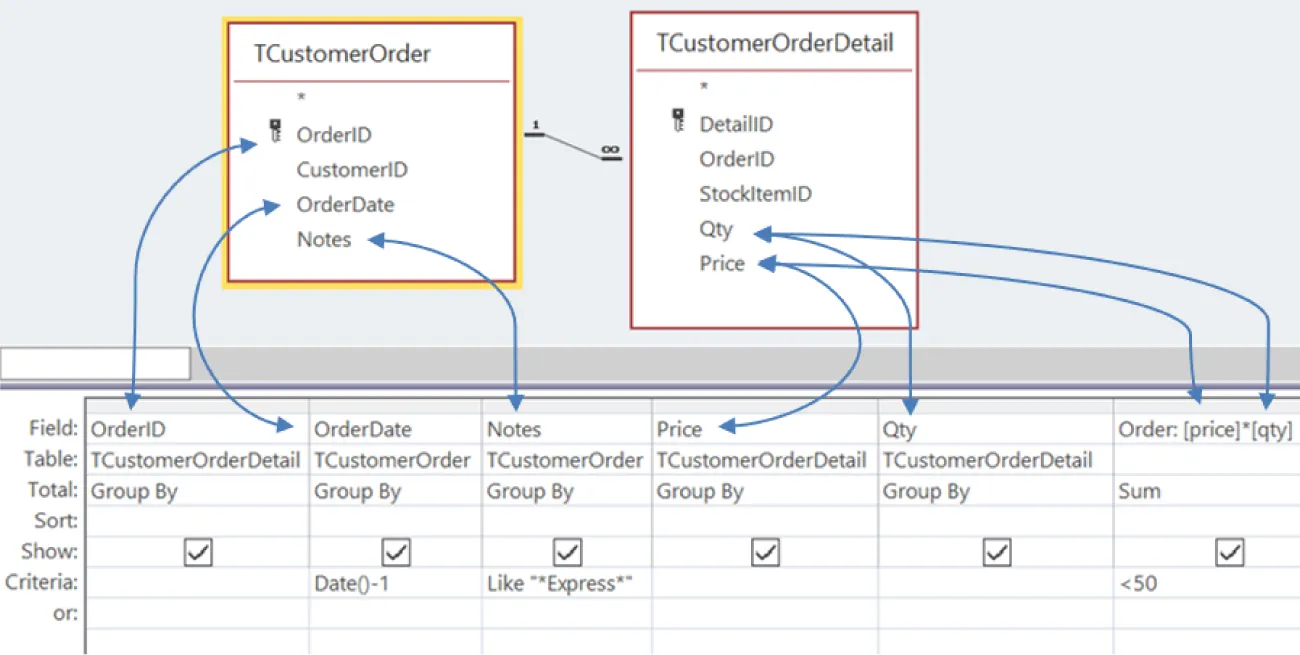Select StockItemID in the TCustomerOrderDetail list

755,193
